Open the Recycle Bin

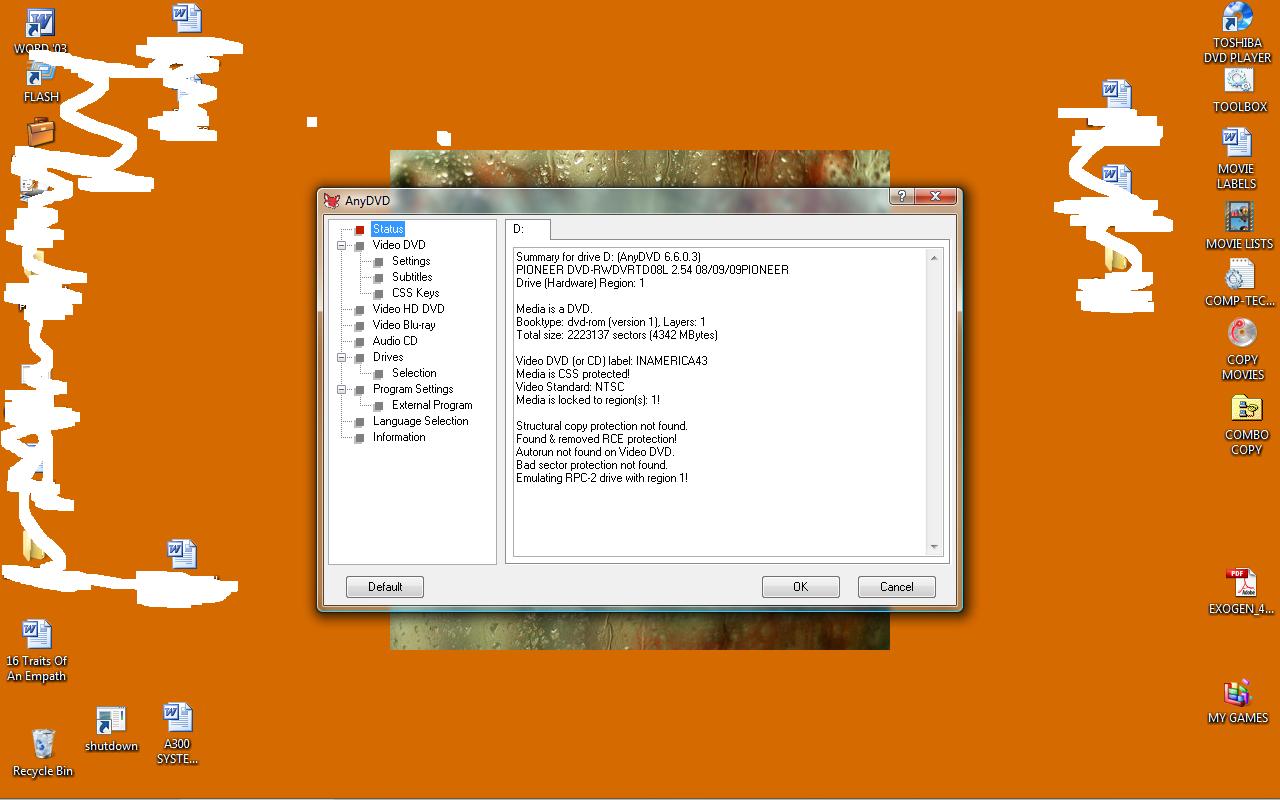point(43,753)
